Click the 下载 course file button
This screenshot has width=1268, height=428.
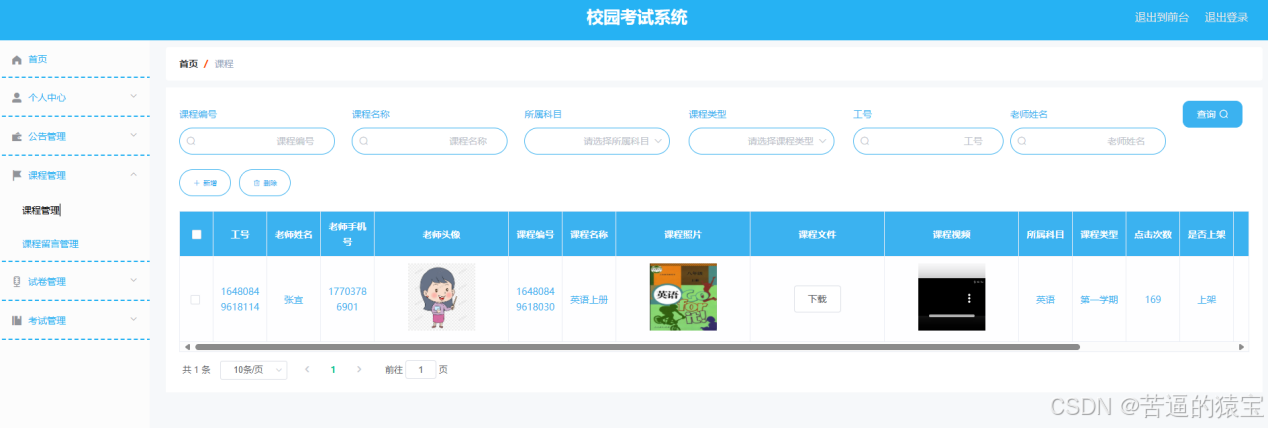tap(817, 299)
